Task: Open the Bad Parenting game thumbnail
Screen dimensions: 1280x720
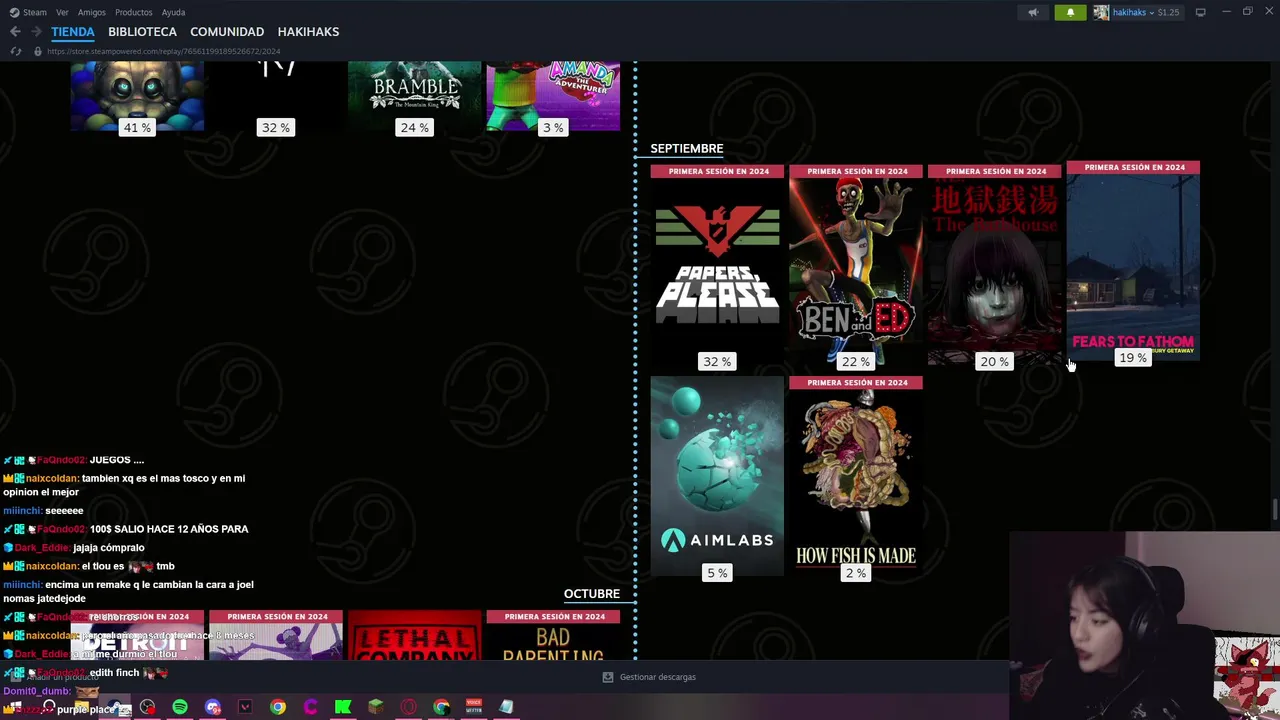Action: click(553, 636)
